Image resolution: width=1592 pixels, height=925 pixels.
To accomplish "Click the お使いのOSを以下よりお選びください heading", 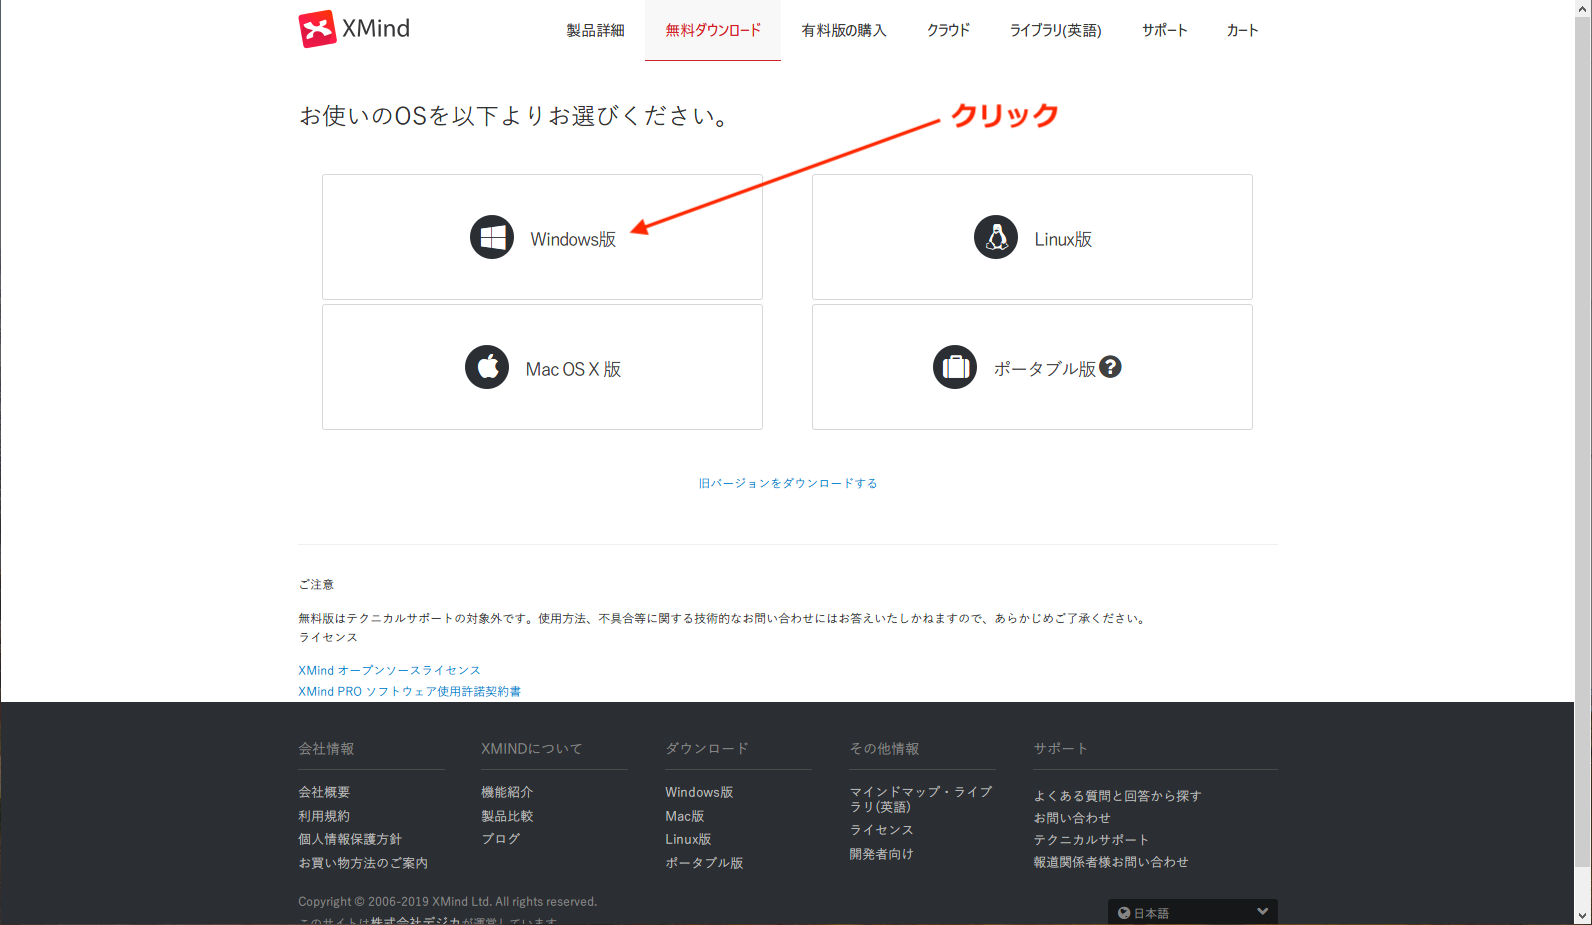I will [515, 116].
